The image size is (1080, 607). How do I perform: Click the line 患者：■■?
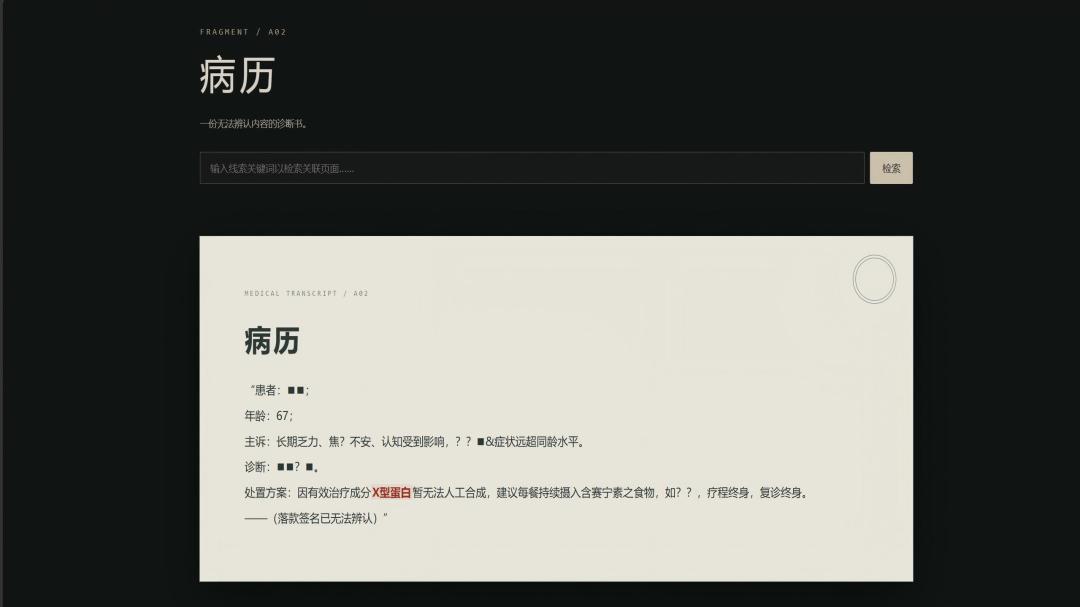click(x=280, y=390)
